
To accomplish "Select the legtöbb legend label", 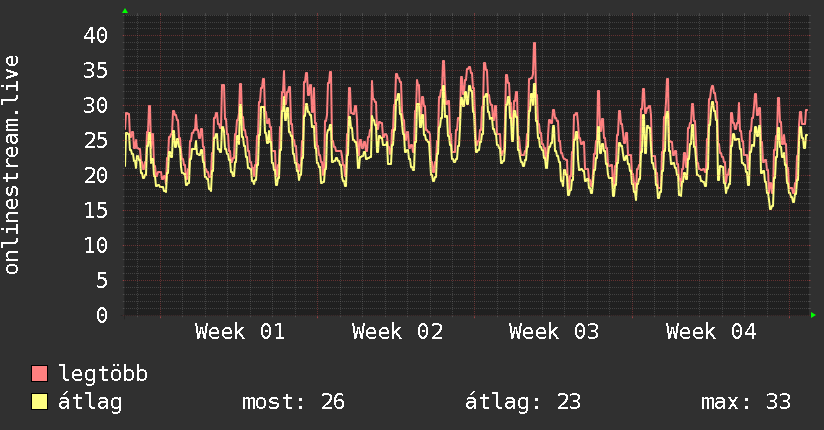I will 103,374.
